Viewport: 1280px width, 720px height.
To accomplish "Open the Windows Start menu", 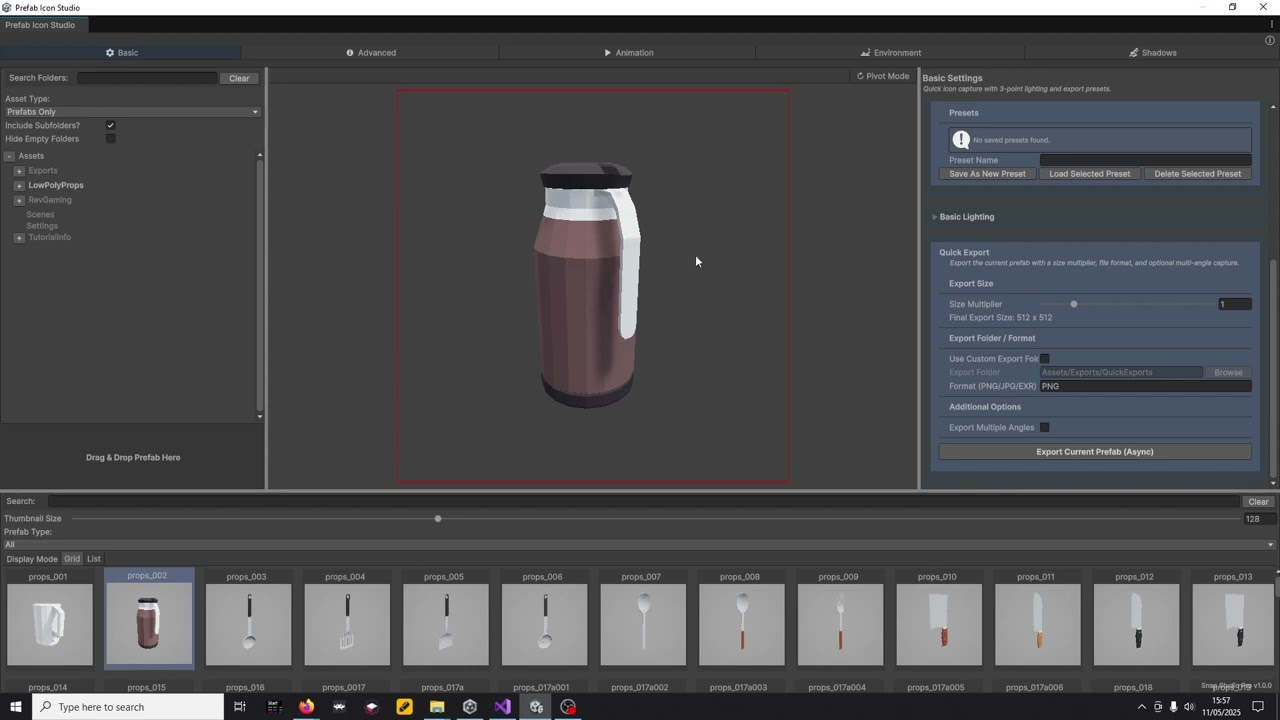I will click(x=16, y=707).
